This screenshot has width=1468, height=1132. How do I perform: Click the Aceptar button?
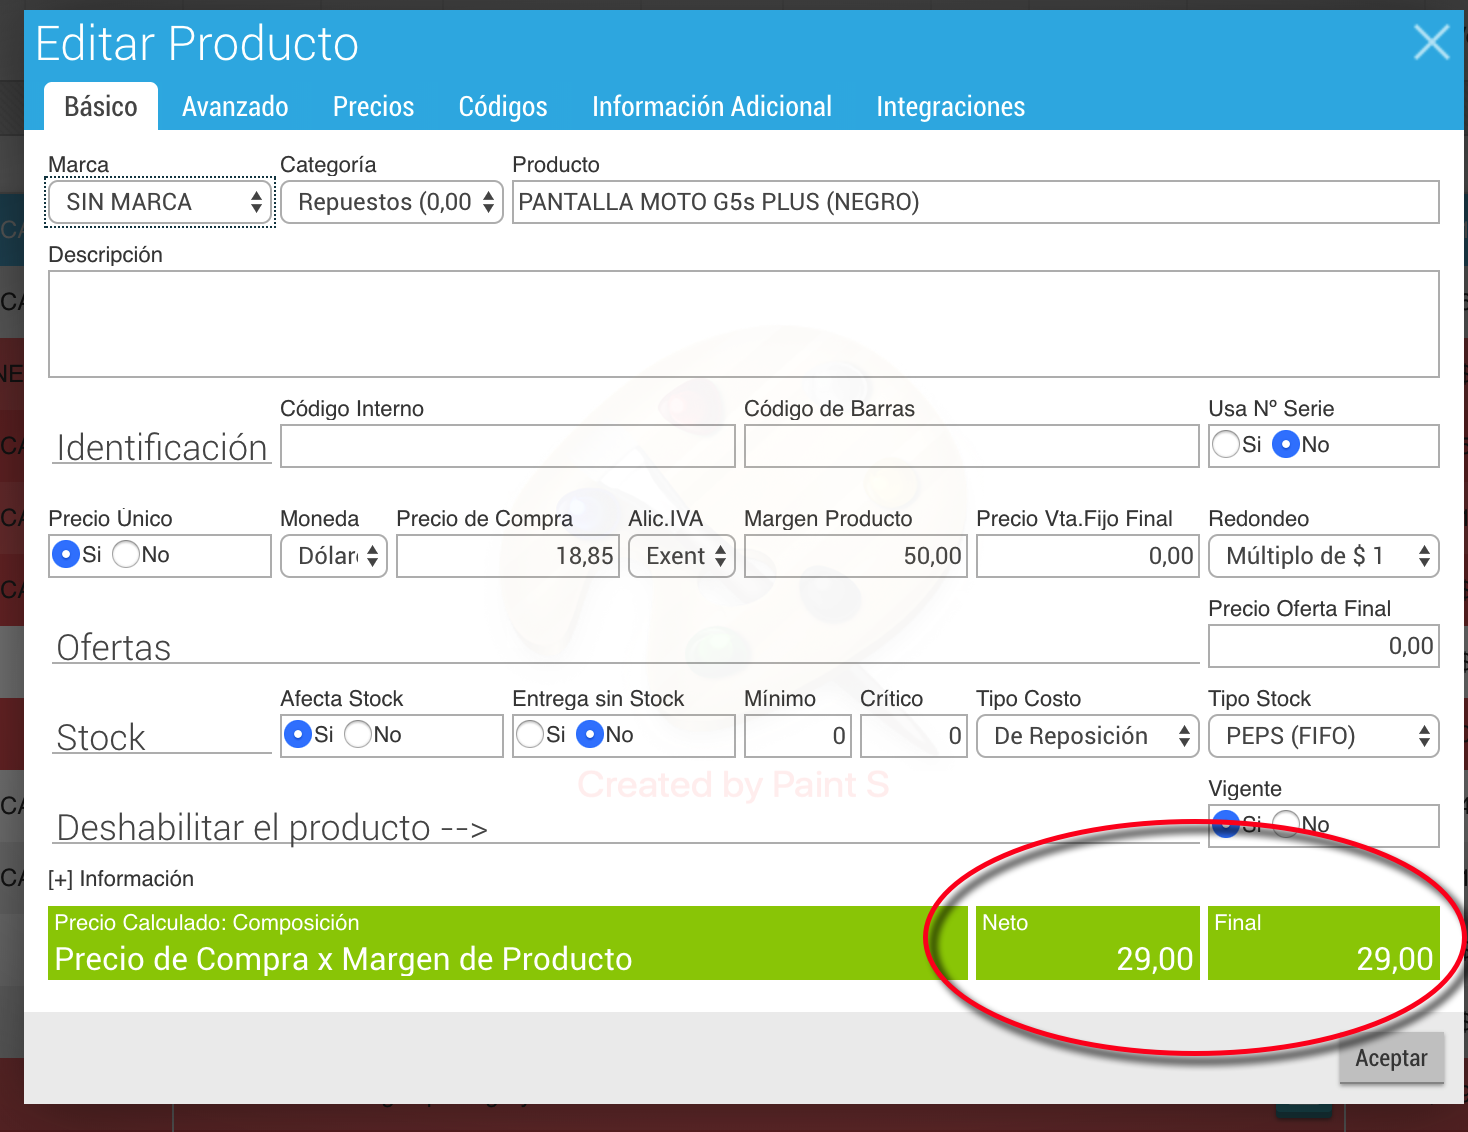[1390, 1058]
